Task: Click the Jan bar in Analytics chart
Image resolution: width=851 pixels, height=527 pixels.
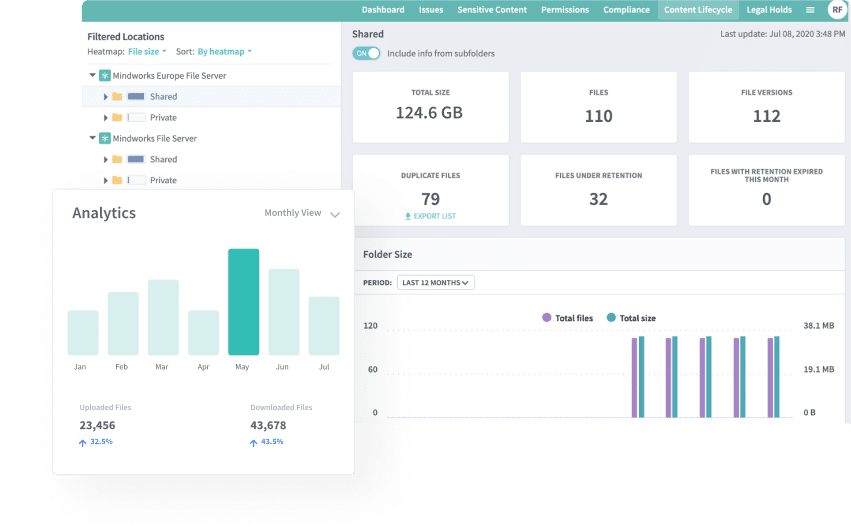Action: (x=83, y=333)
